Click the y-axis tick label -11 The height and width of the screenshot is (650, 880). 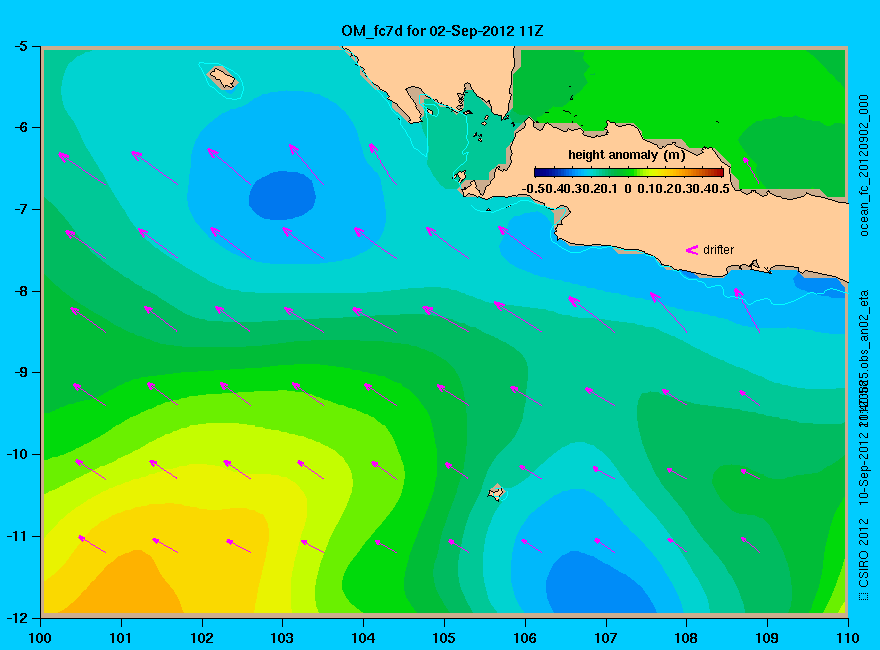(17, 536)
